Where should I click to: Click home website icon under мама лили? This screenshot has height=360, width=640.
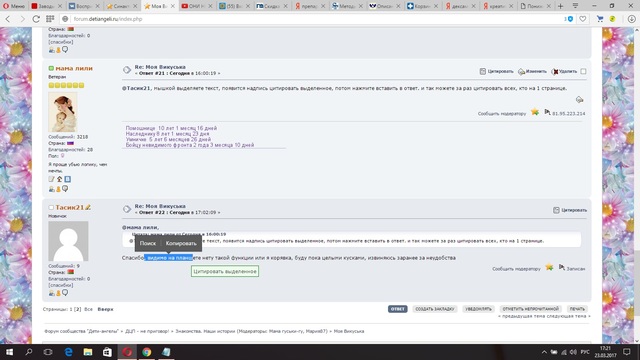[60, 179]
